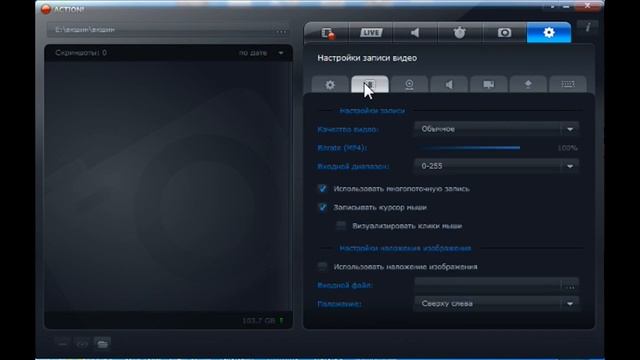Switch to the LIVE streaming tab
The height and width of the screenshot is (360, 640).
(x=371, y=33)
